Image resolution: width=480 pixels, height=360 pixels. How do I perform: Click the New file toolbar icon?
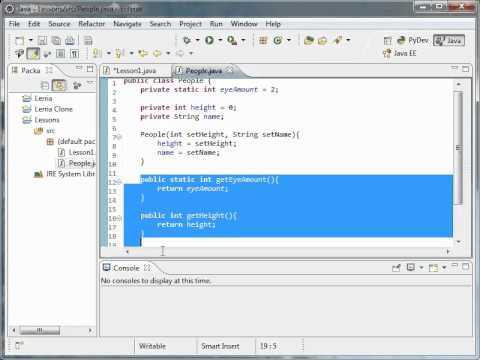20,41
